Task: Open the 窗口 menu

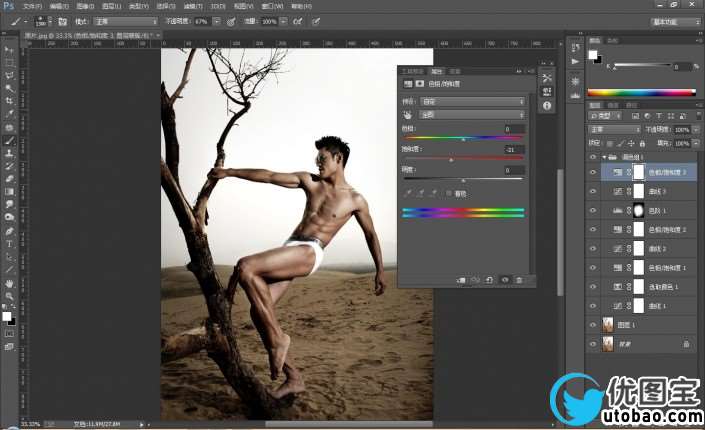Action: coord(272,6)
